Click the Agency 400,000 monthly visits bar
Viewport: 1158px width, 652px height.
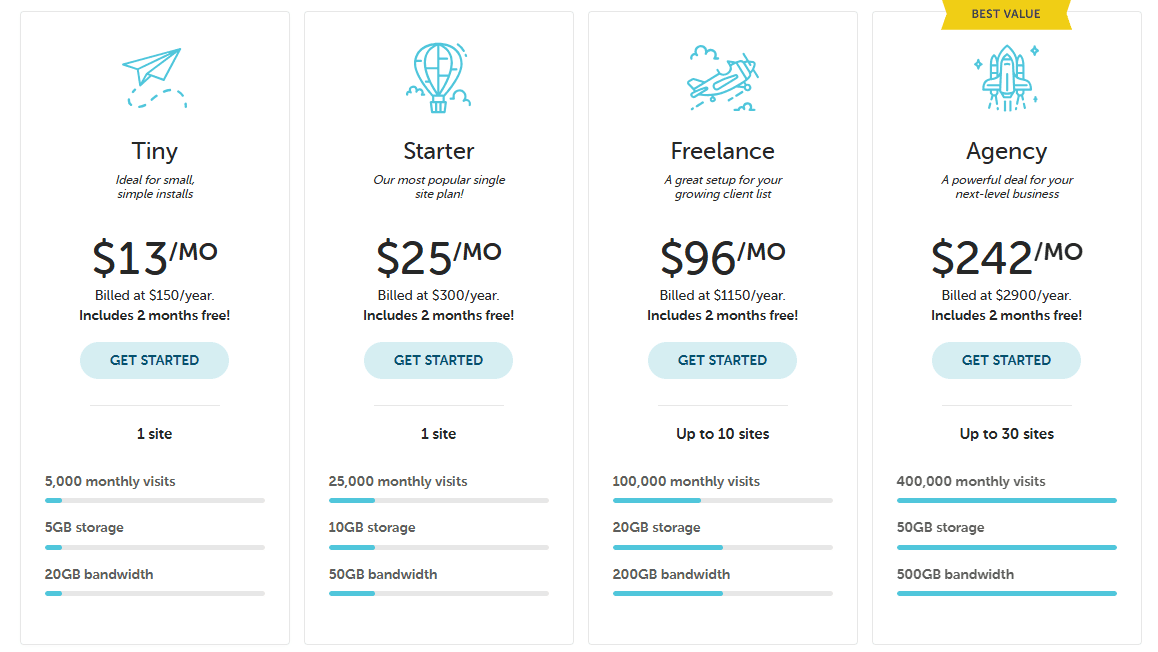coord(1006,500)
